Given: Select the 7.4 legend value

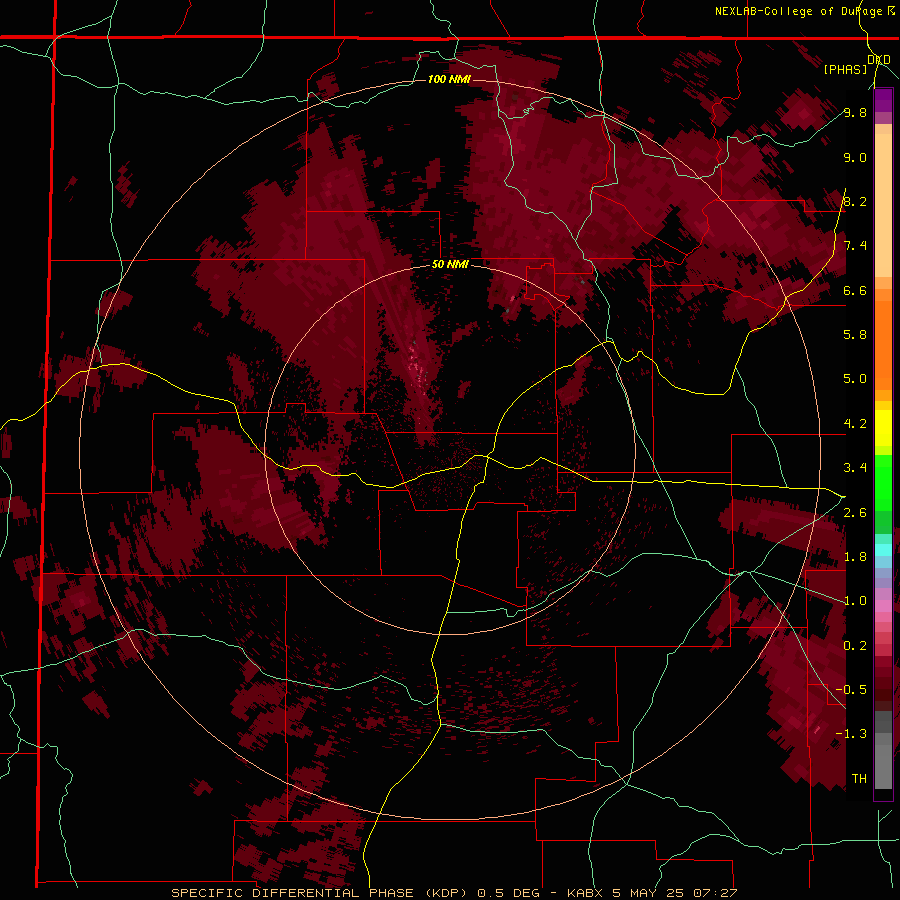Looking at the screenshot, I should (x=855, y=246).
